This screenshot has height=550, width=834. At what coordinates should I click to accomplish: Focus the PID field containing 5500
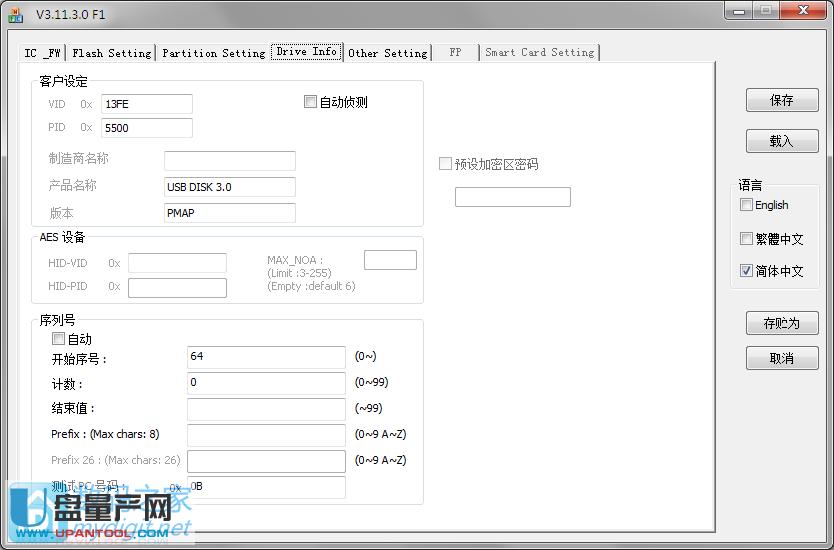tap(146, 128)
